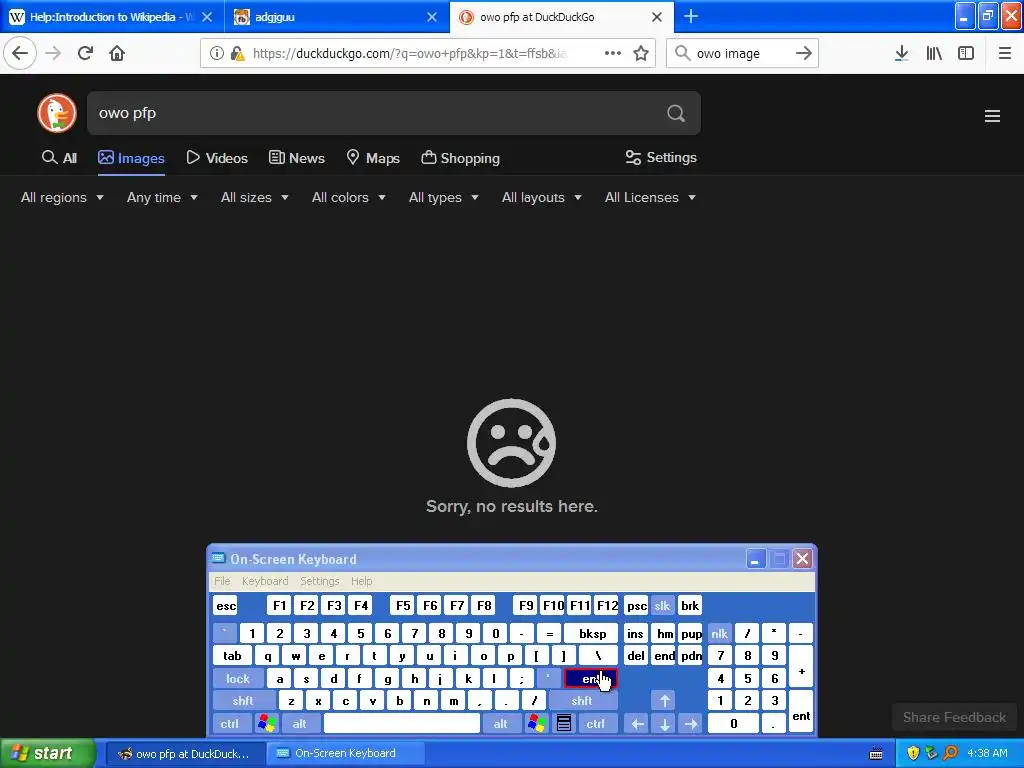Toggle the lock (caps lock) key
The height and width of the screenshot is (768, 1024).
[x=238, y=679]
